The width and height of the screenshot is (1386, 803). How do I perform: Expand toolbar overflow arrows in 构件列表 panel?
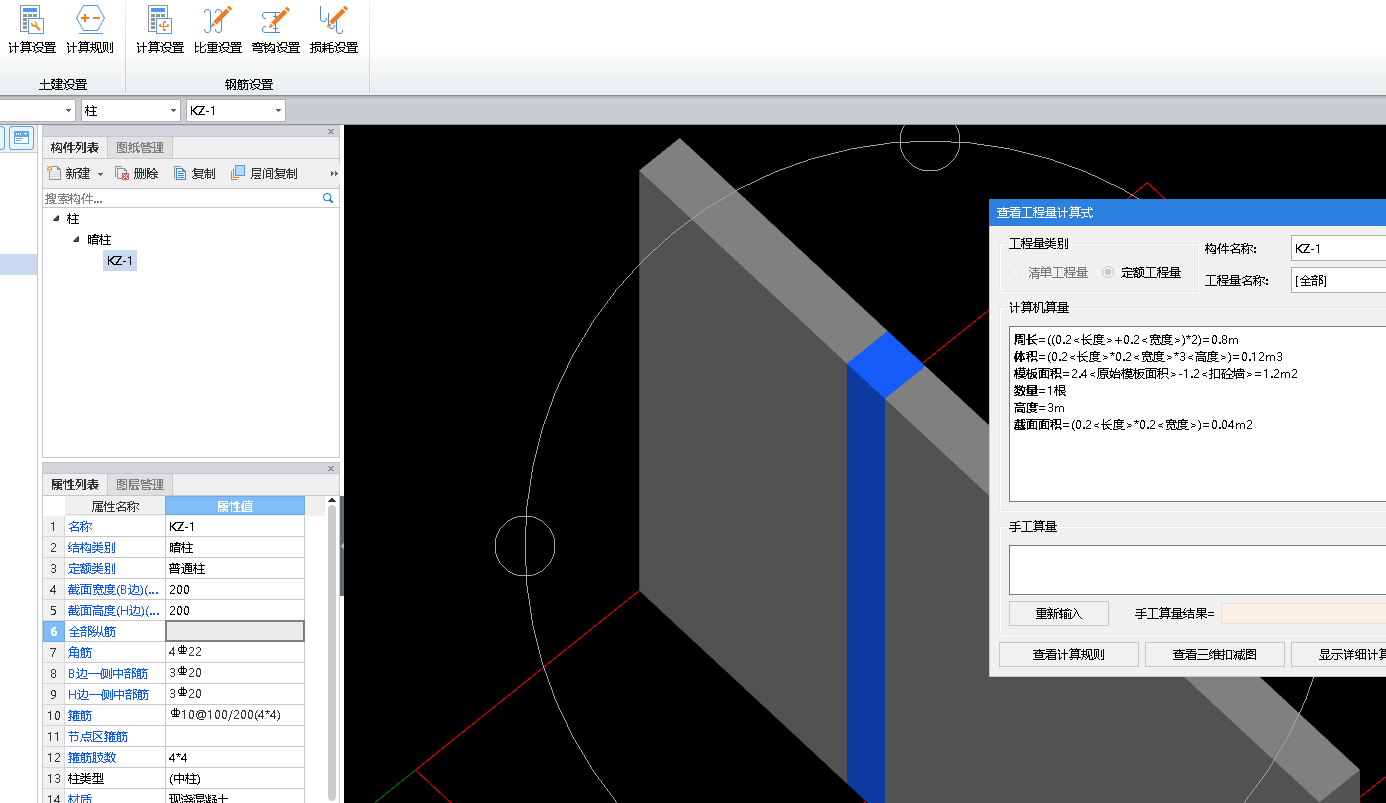(334, 173)
